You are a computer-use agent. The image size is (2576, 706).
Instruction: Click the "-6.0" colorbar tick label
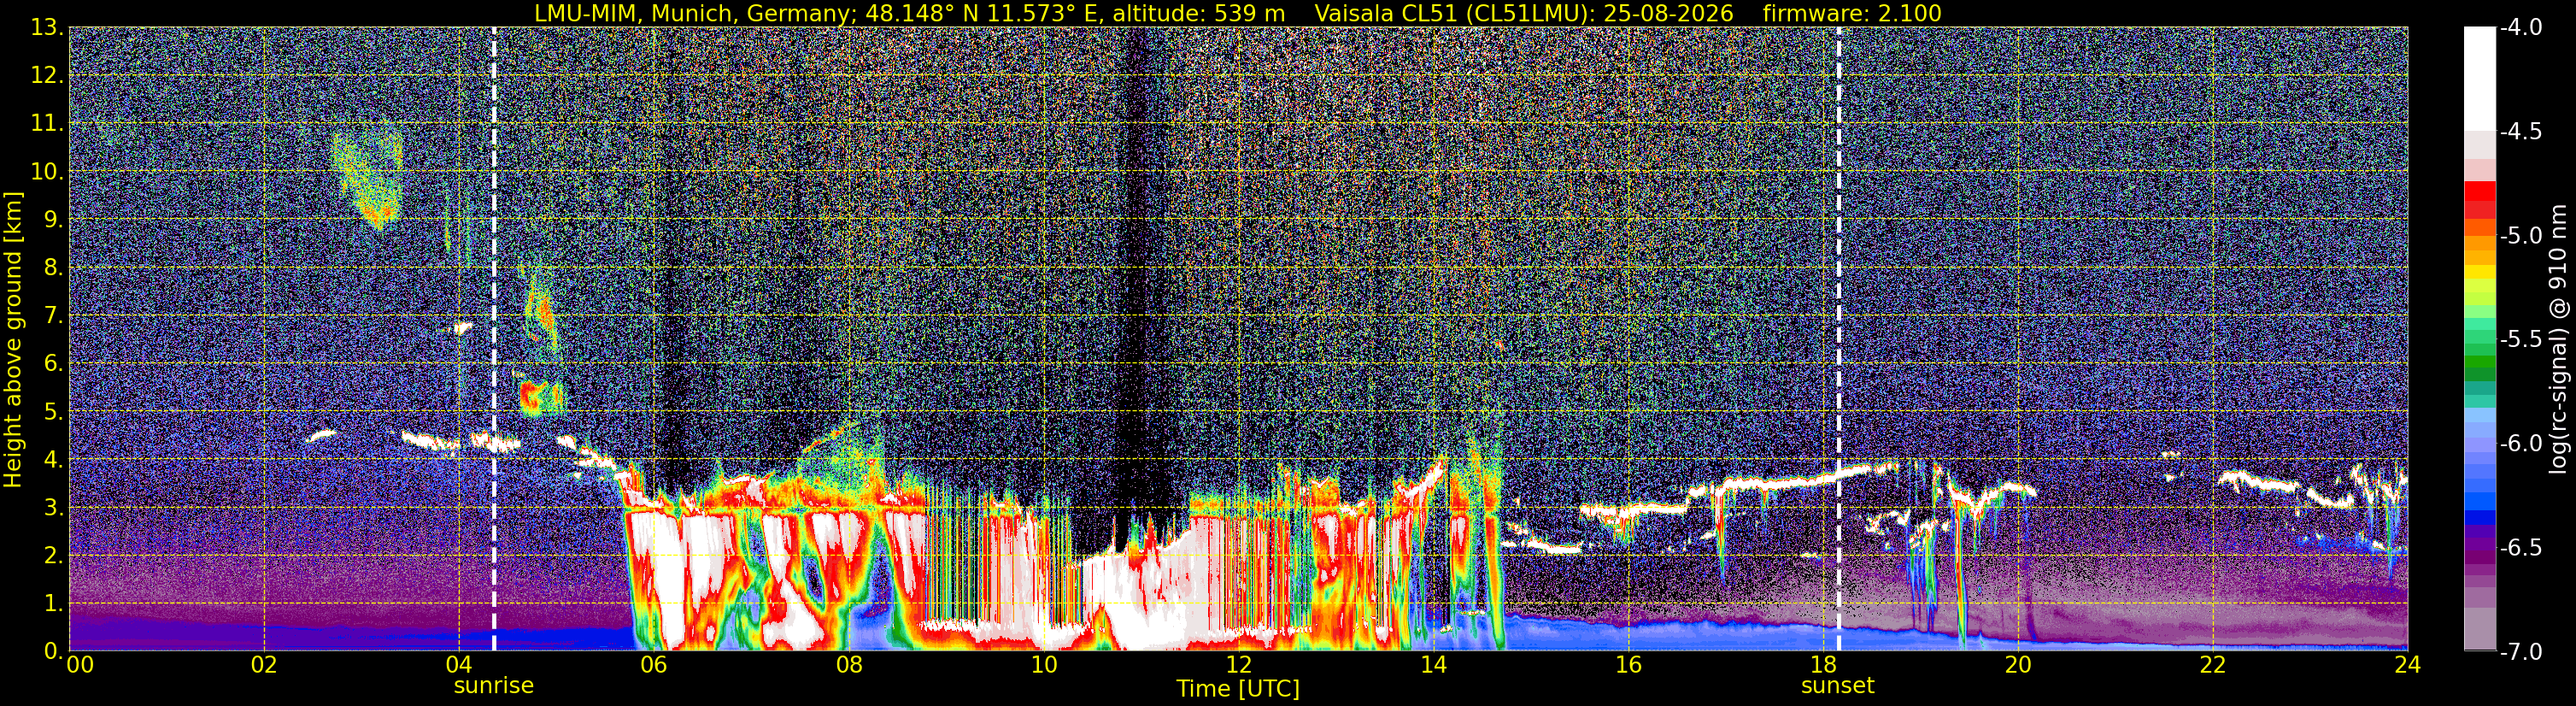click(x=2521, y=443)
